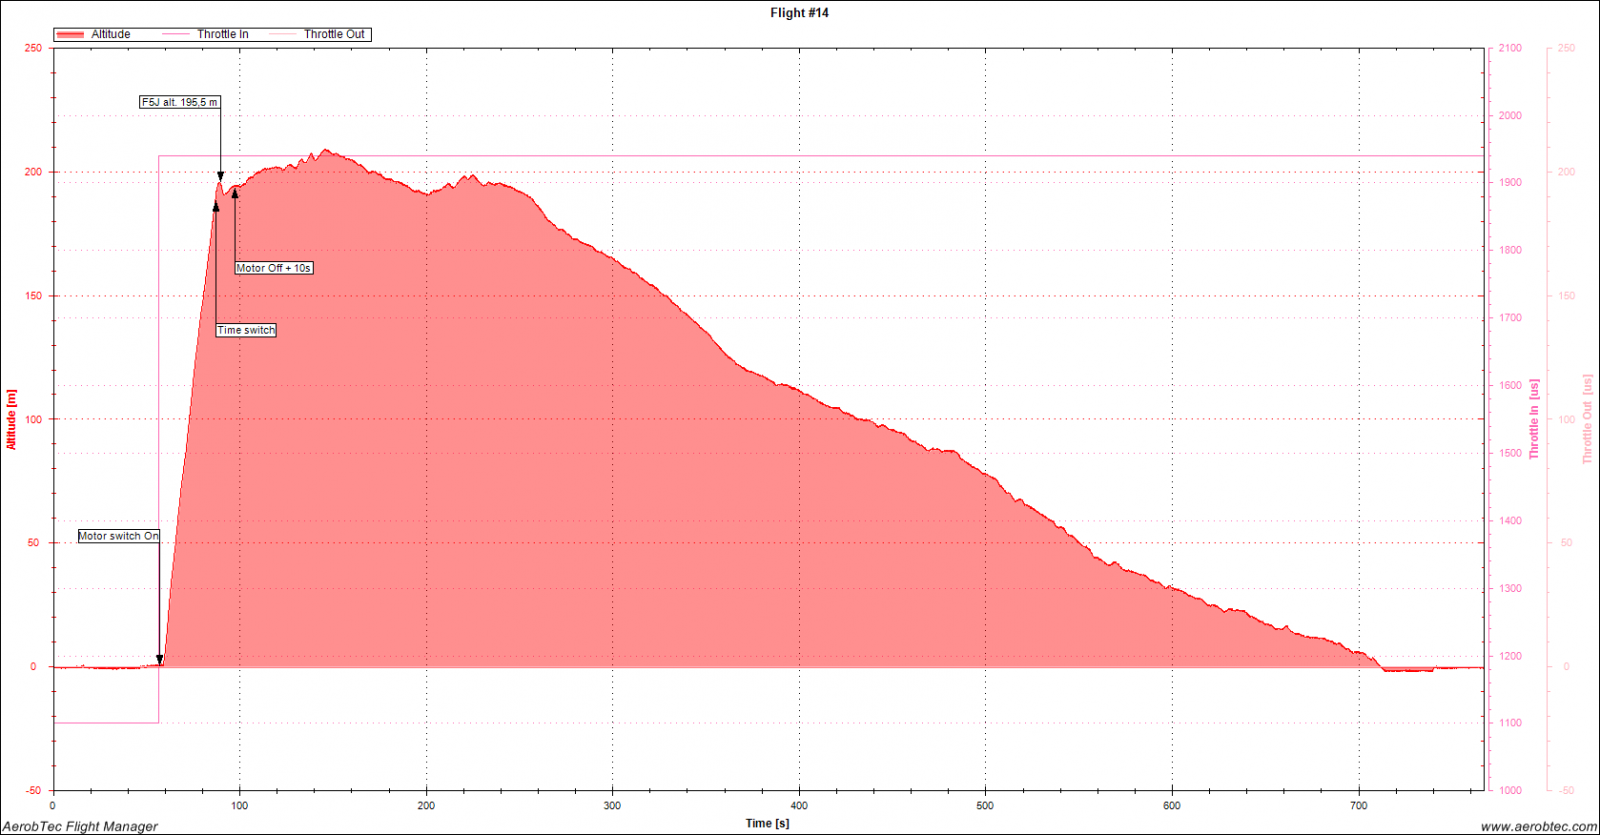Click the Throttle Out [us] axis title
Screen dimensions: 1600x835
pyautogui.click(x=1586, y=419)
